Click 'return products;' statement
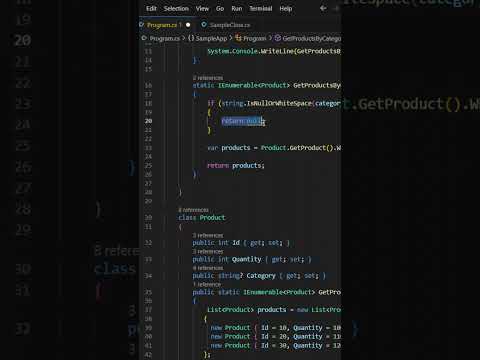The width and height of the screenshot is (480, 360). pyautogui.click(x=236, y=166)
